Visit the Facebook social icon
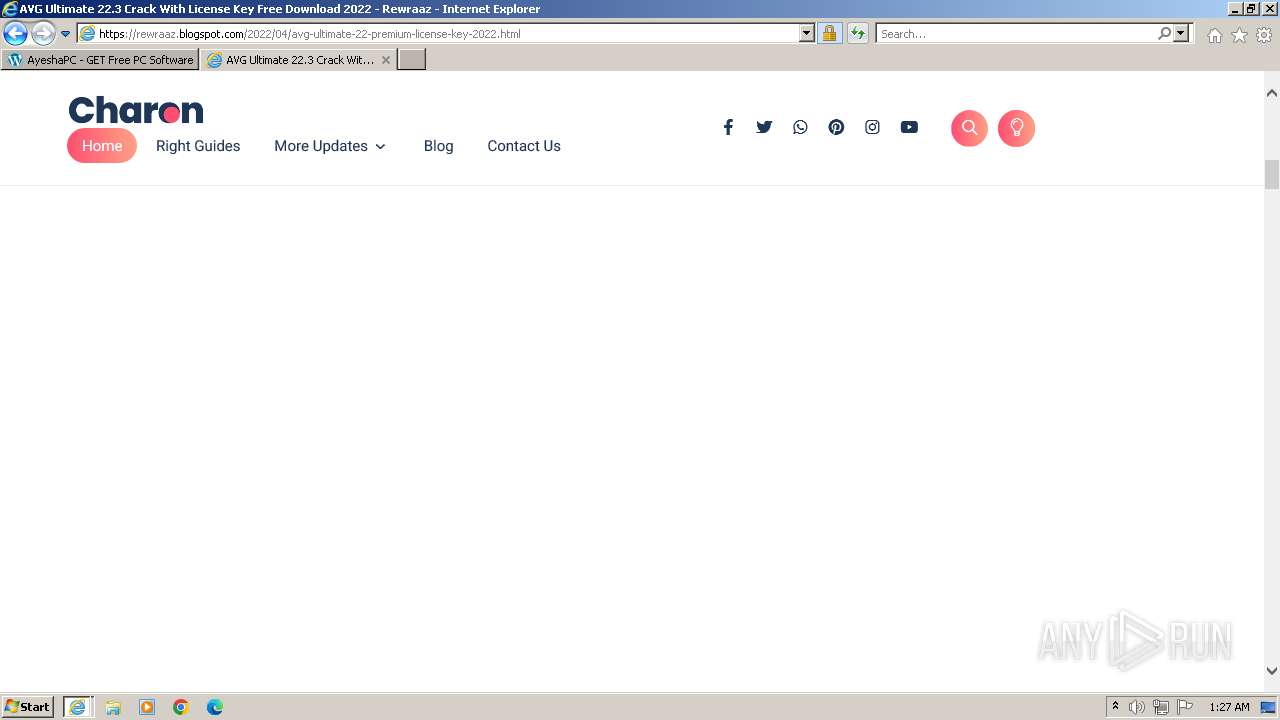This screenshot has width=1280, height=720. click(728, 127)
